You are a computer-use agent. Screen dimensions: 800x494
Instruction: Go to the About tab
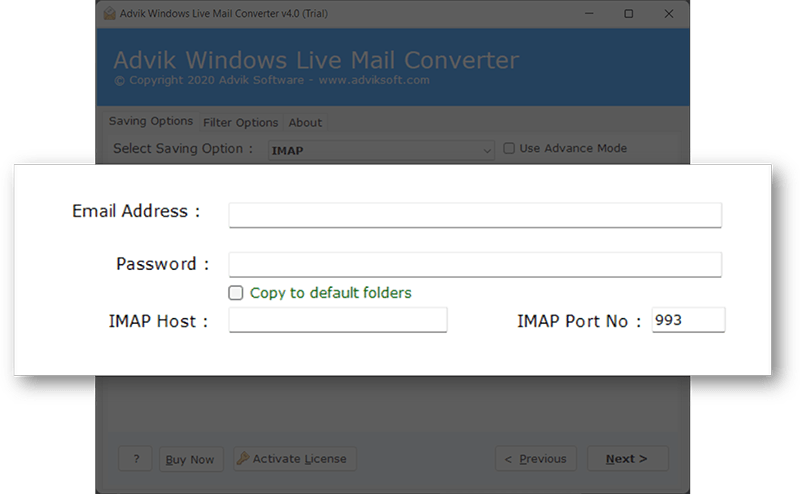coord(305,122)
